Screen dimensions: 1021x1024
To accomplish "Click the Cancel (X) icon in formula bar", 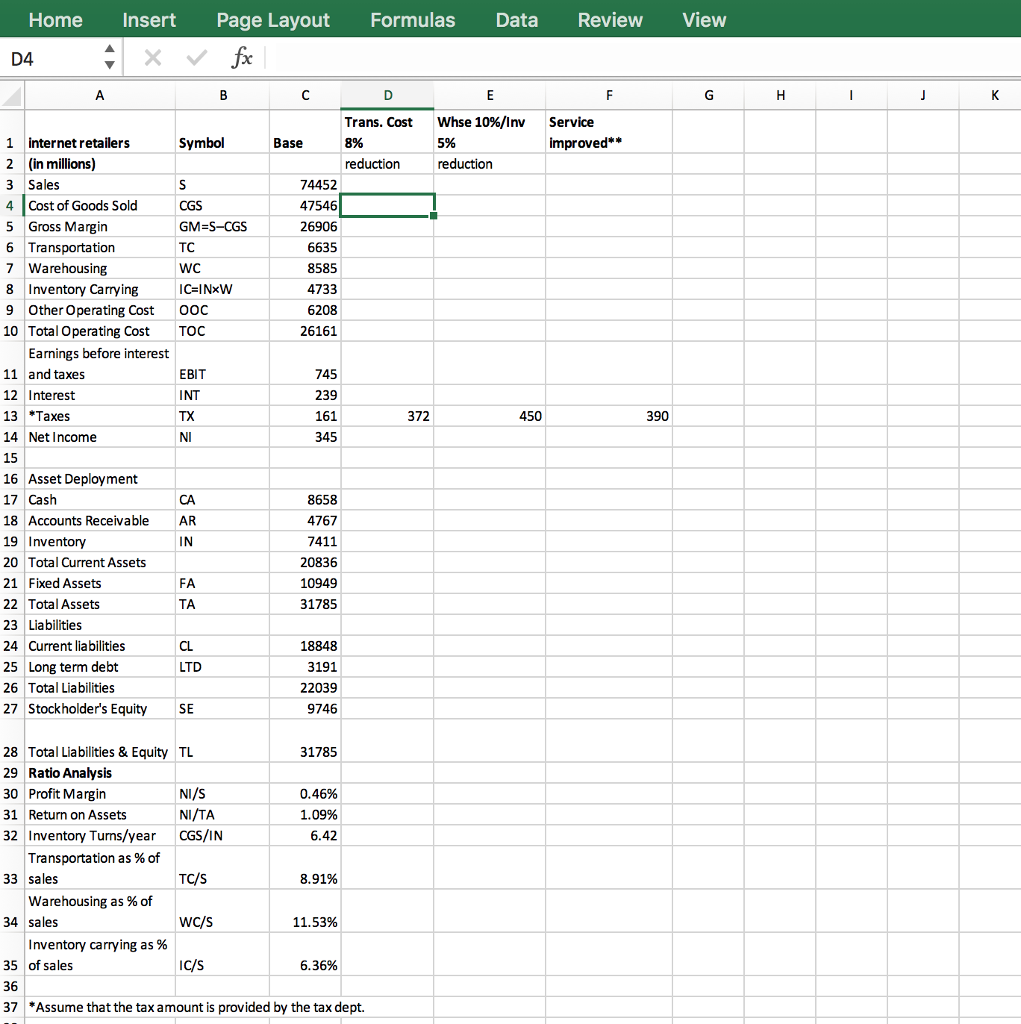I will 152,59.
